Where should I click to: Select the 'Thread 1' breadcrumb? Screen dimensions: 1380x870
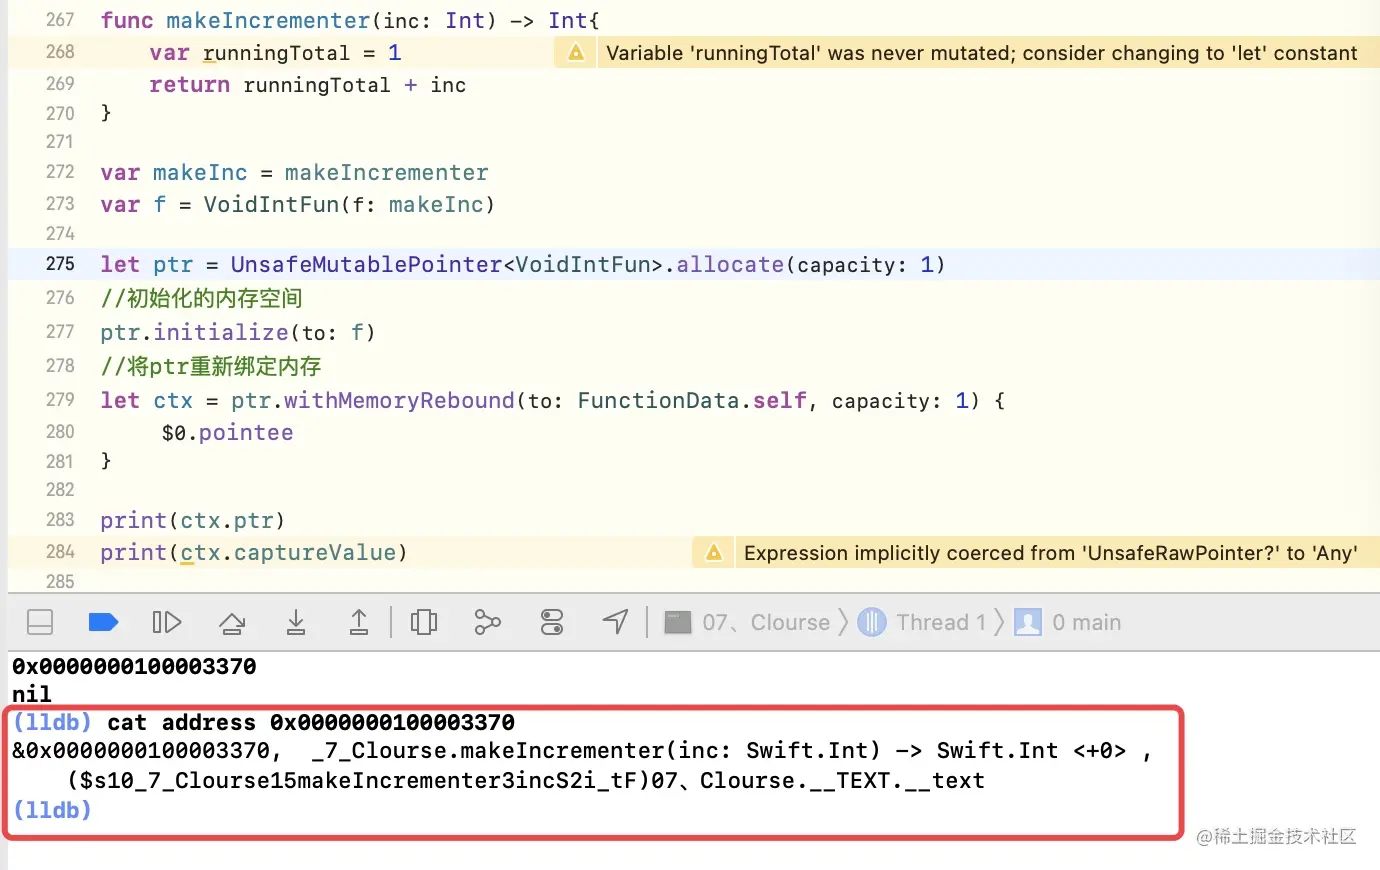[x=922, y=622]
